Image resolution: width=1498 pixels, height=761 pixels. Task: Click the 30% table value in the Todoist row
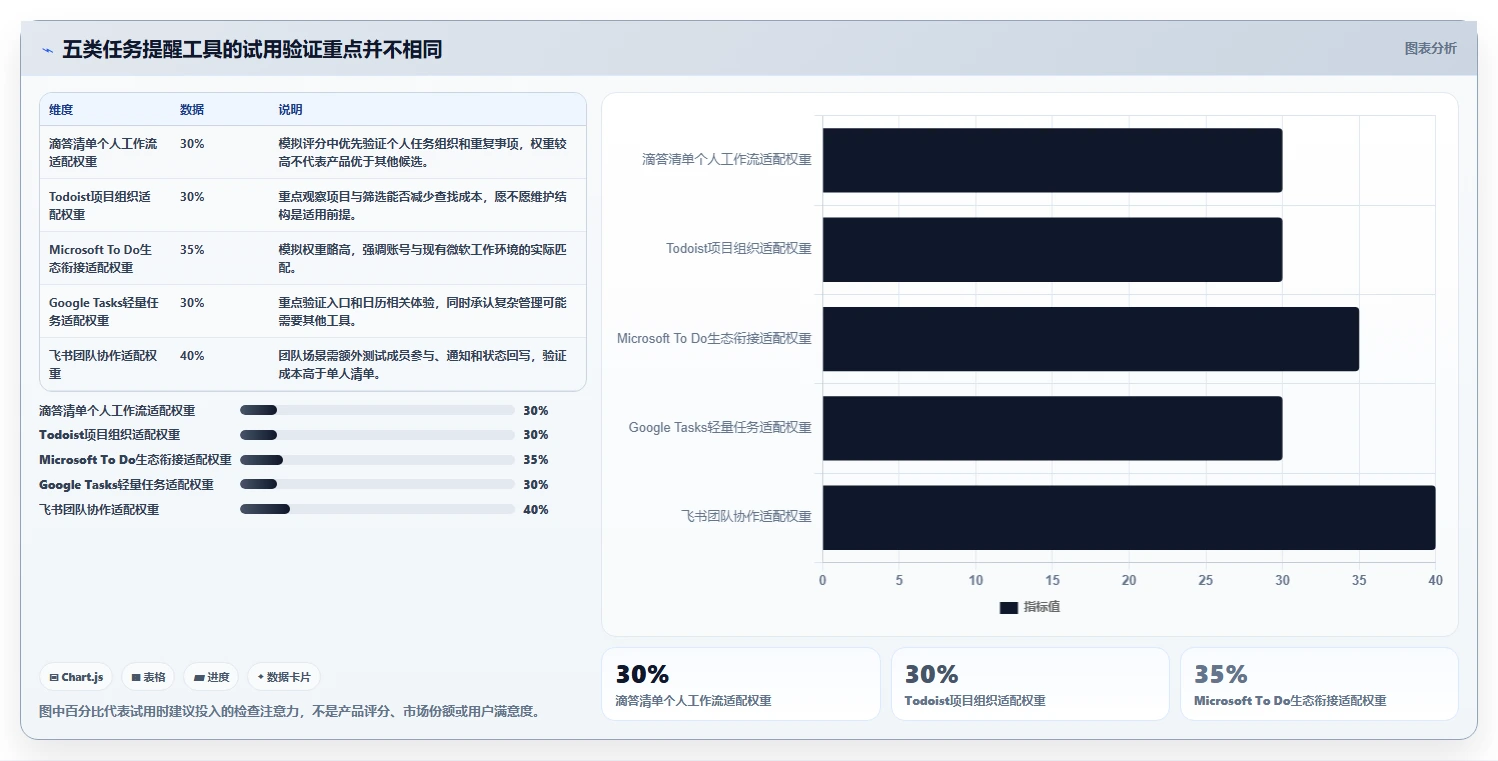pyautogui.click(x=192, y=197)
